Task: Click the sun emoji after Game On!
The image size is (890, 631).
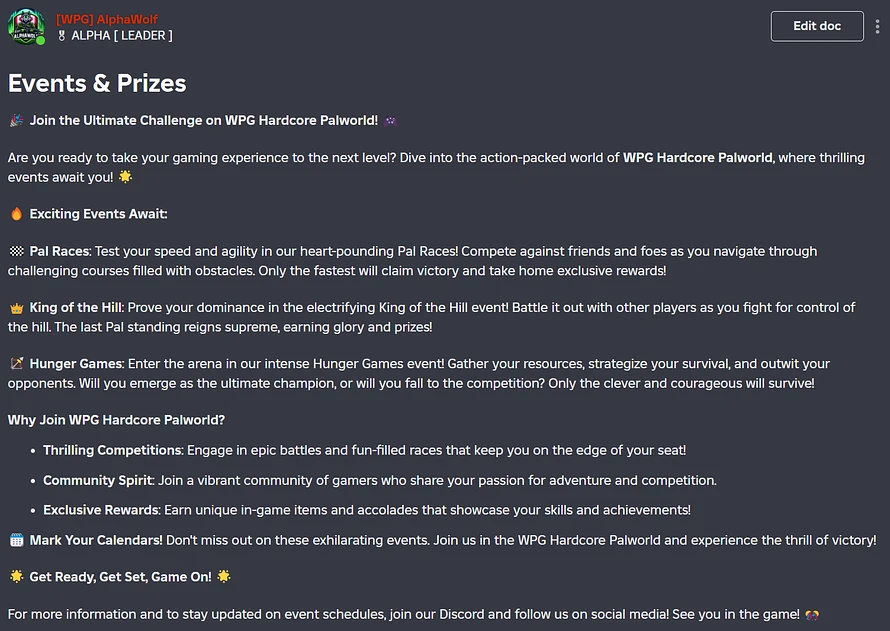Action: [x=224, y=577]
